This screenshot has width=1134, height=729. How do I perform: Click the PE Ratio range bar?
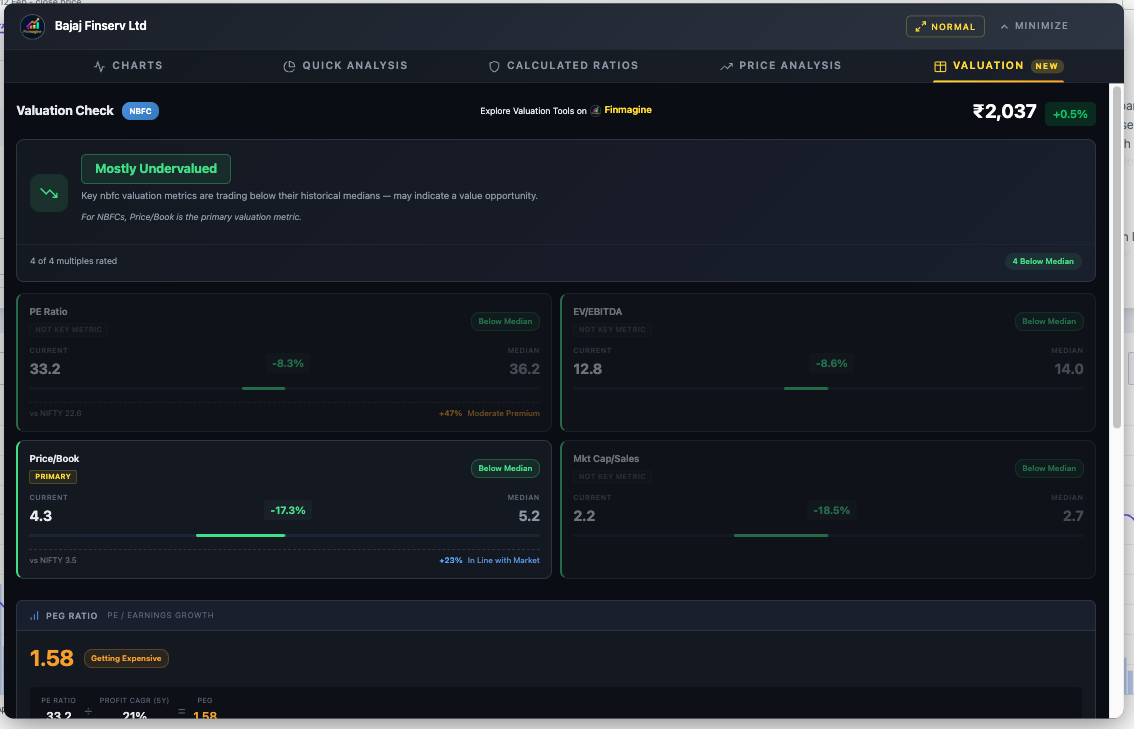click(264, 388)
